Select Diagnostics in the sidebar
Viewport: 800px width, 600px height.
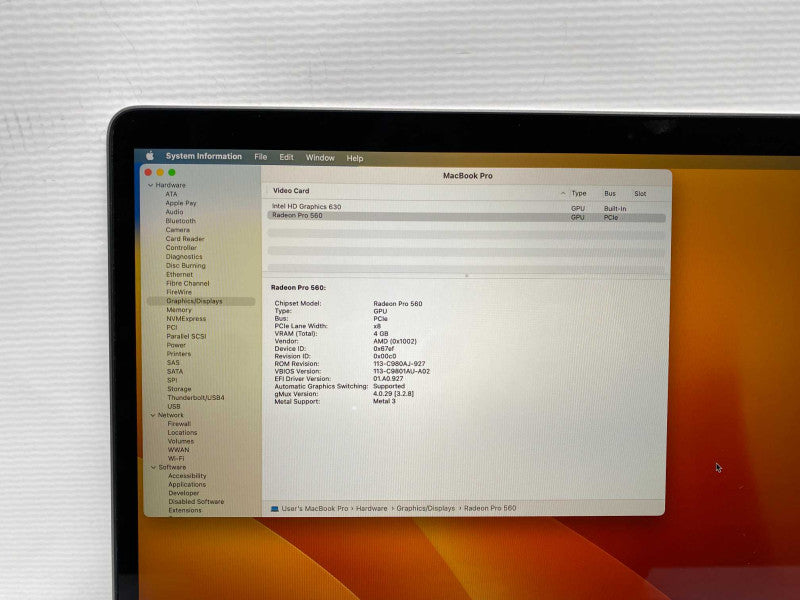pos(184,257)
